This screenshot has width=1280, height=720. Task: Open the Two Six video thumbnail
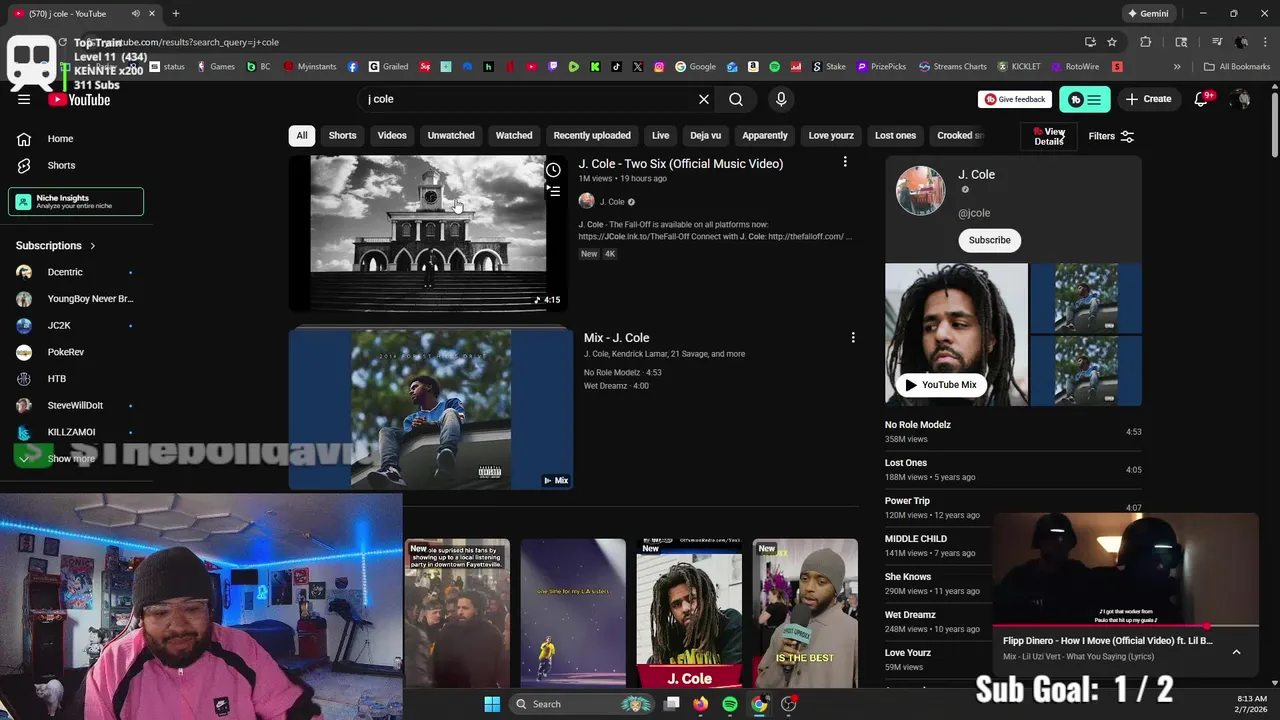click(428, 233)
